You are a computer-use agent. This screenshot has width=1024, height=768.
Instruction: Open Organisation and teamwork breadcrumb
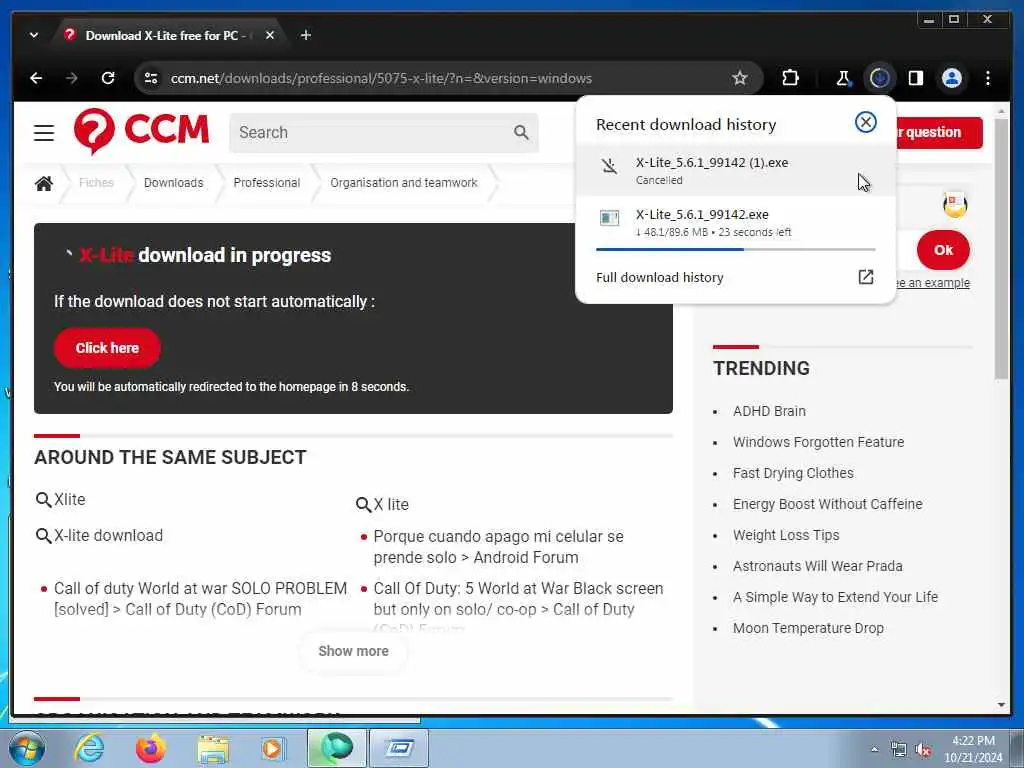404,183
